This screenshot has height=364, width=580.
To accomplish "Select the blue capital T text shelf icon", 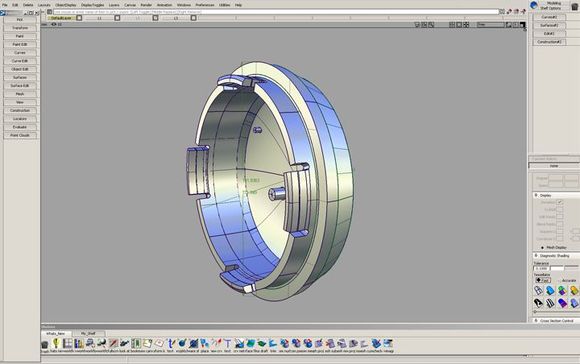I will point(227,344).
